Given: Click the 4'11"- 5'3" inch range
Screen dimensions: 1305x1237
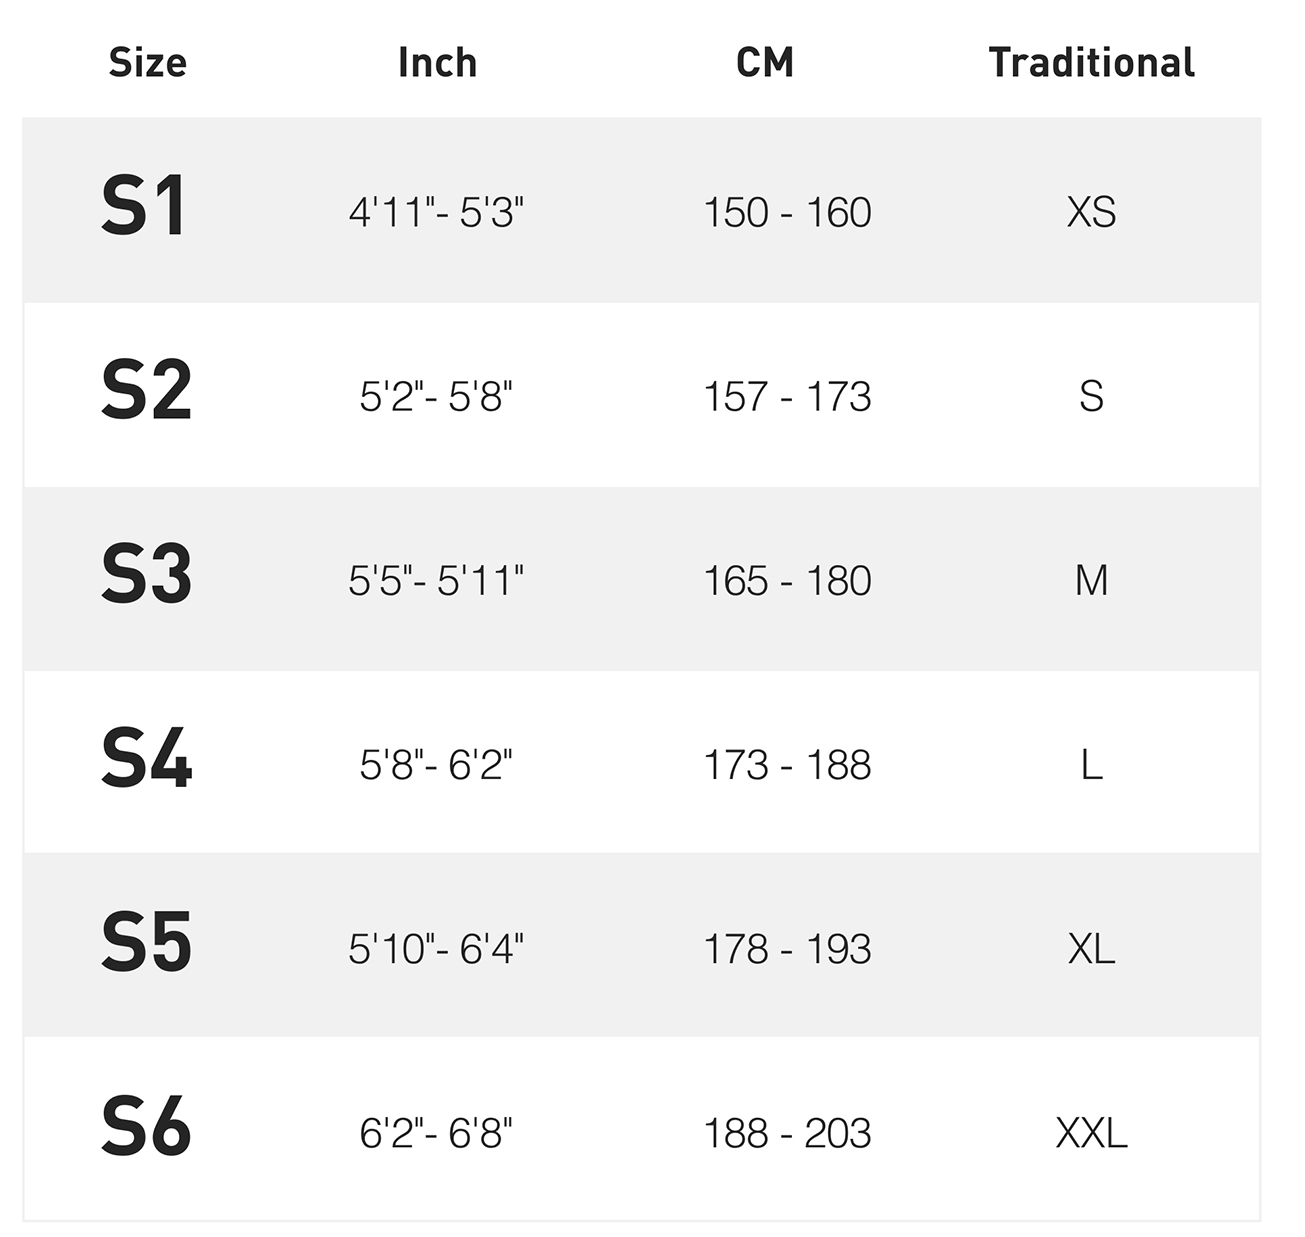Looking at the screenshot, I should tap(436, 212).
